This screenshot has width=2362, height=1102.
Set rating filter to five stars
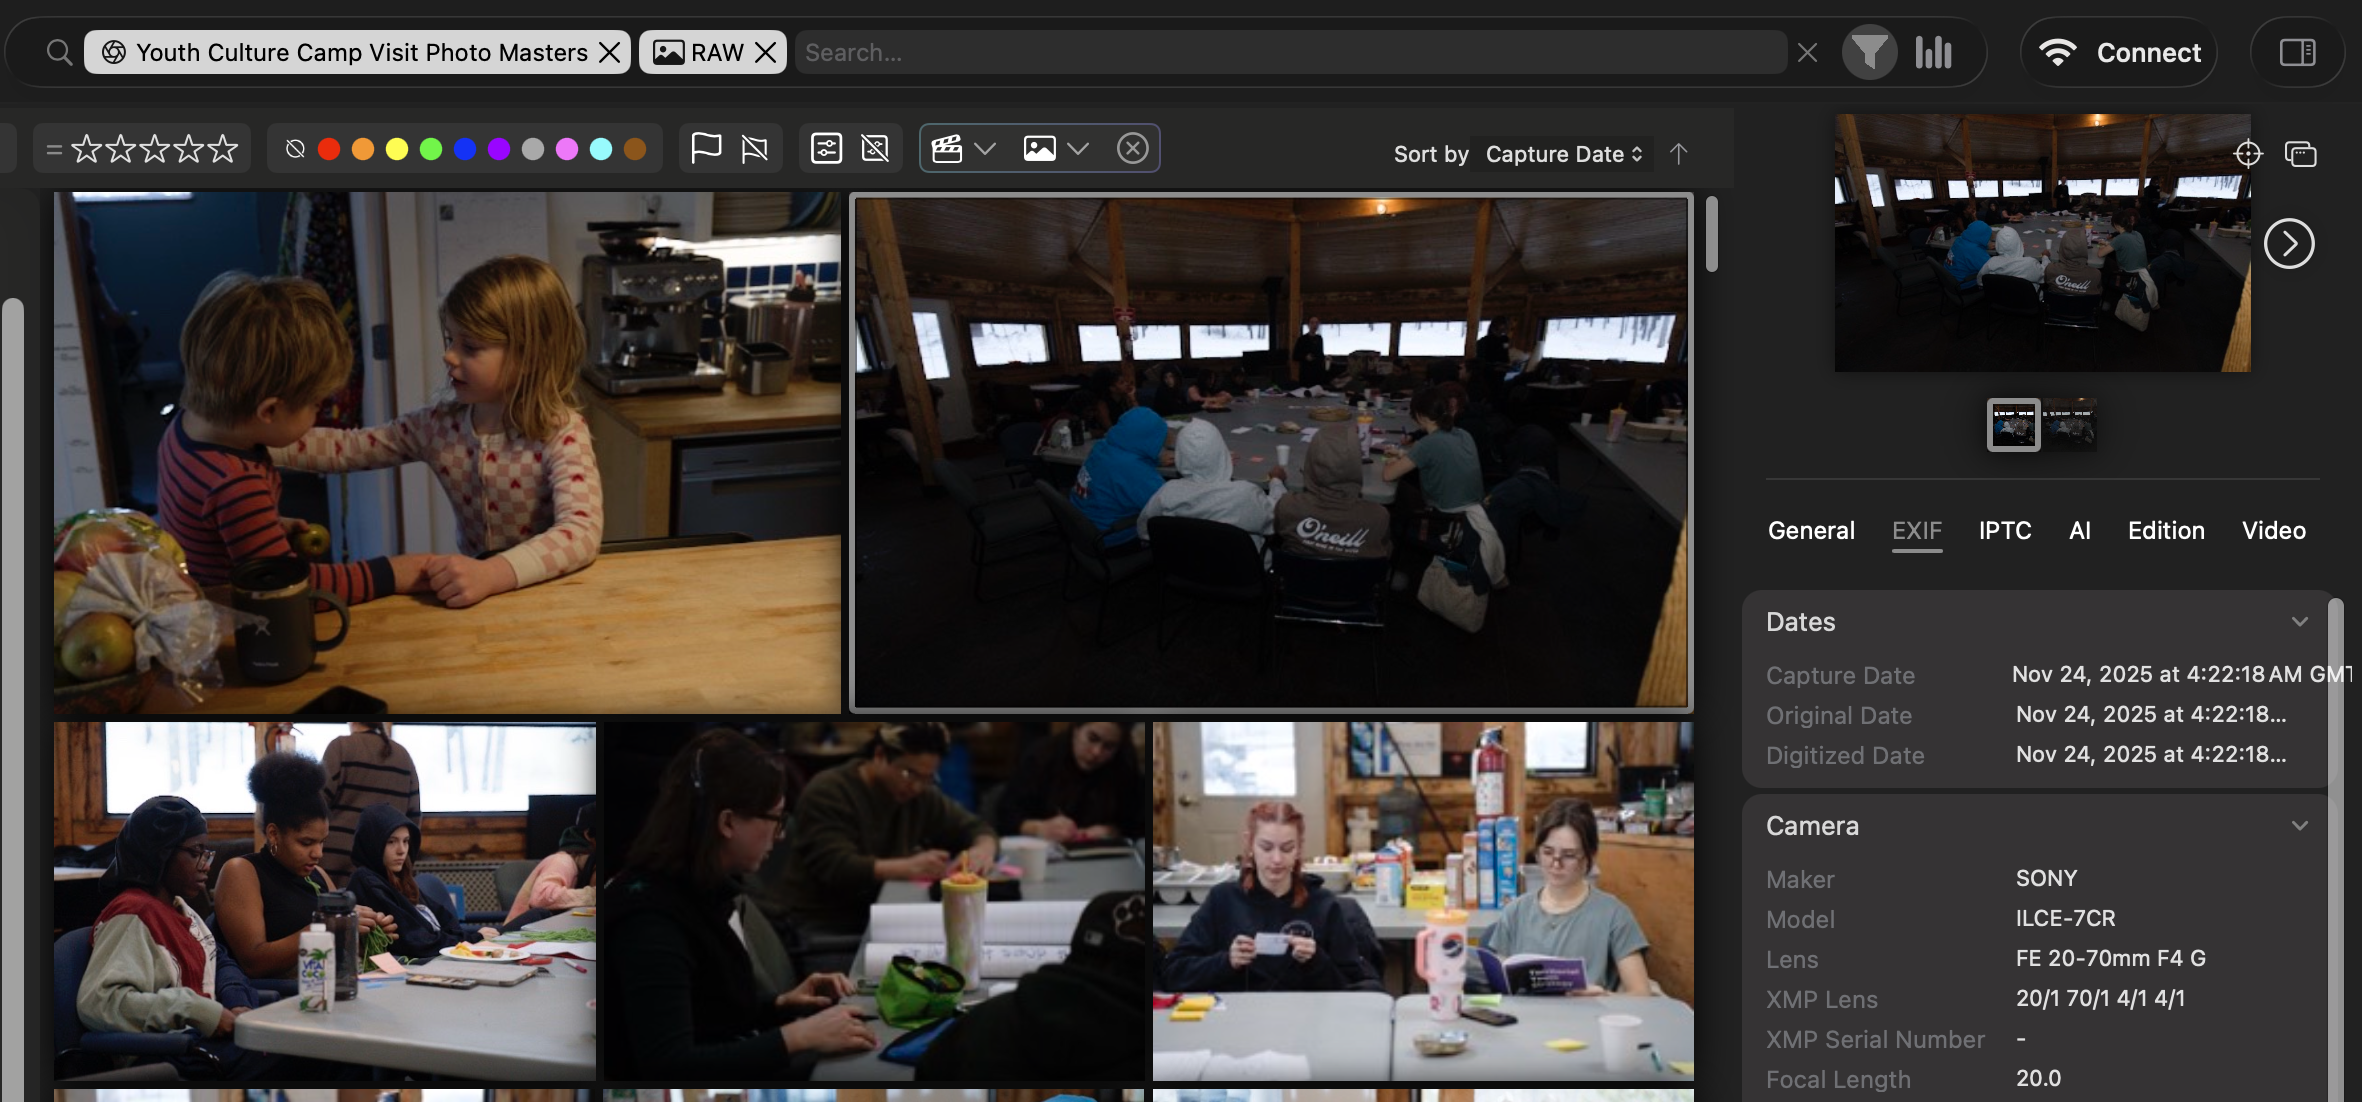224,149
